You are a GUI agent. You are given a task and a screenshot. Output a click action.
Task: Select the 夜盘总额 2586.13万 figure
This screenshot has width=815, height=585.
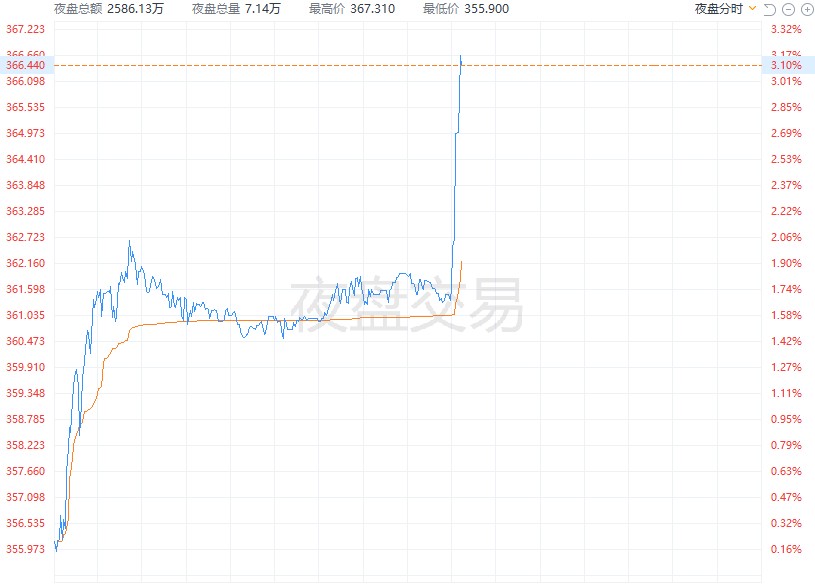click(x=109, y=9)
